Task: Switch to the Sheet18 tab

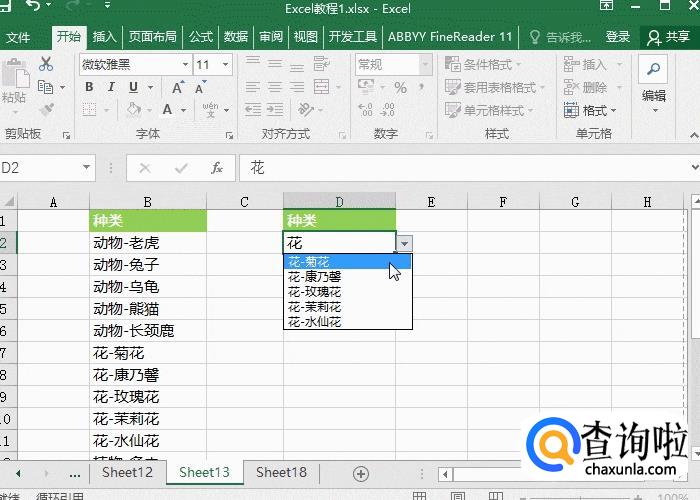Action: coord(281,472)
